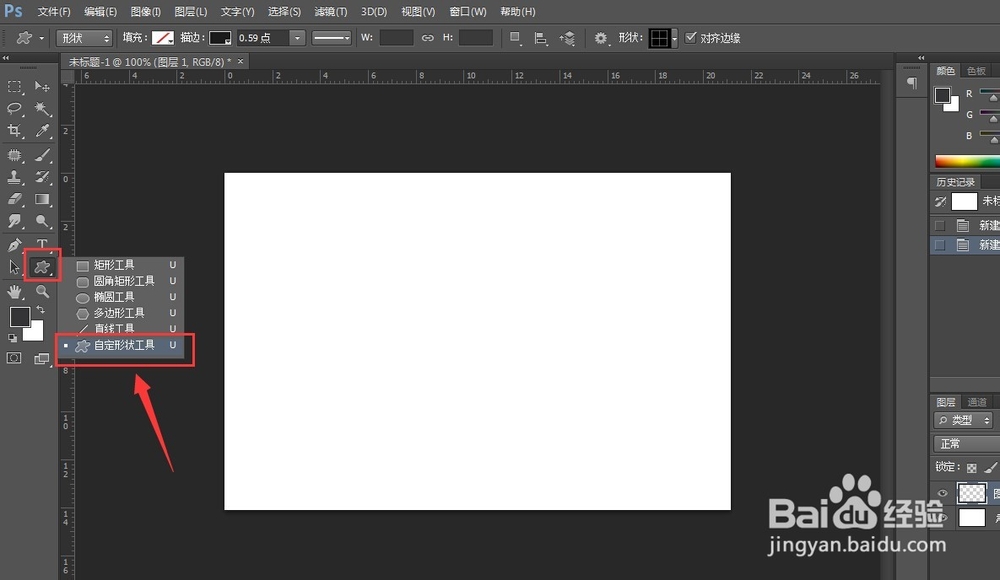
Task: Toggle visibility of the 图层 1 layer
Action: [x=942, y=493]
